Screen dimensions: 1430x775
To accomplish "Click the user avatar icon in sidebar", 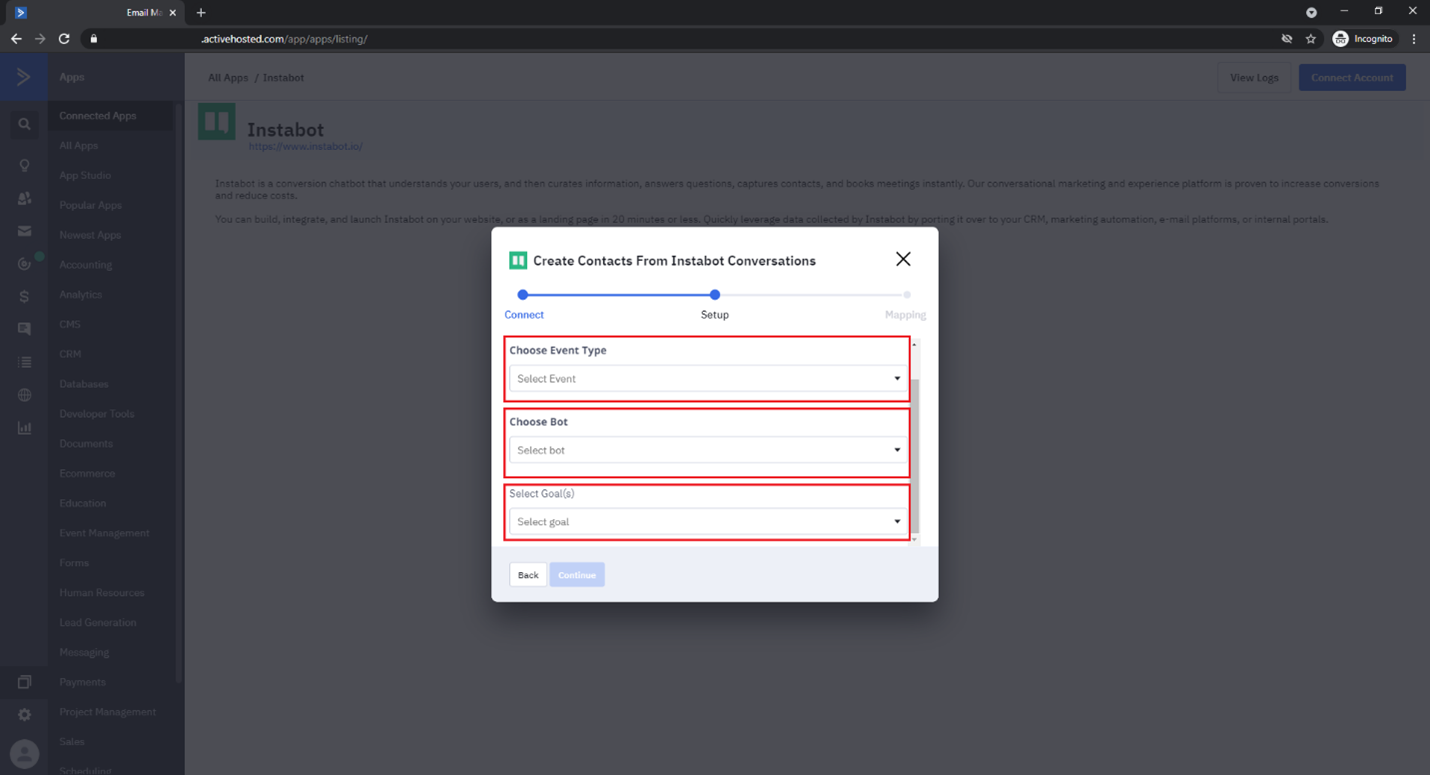I will click(x=24, y=754).
